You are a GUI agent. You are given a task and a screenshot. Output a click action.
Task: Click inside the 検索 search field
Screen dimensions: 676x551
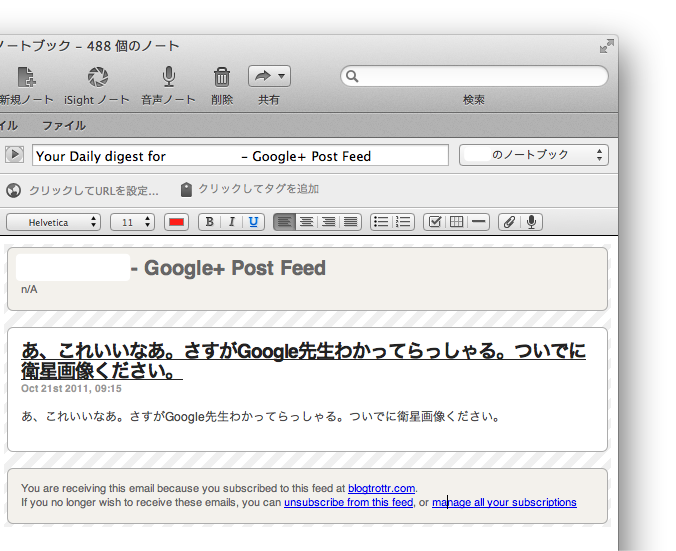point(474,76)
